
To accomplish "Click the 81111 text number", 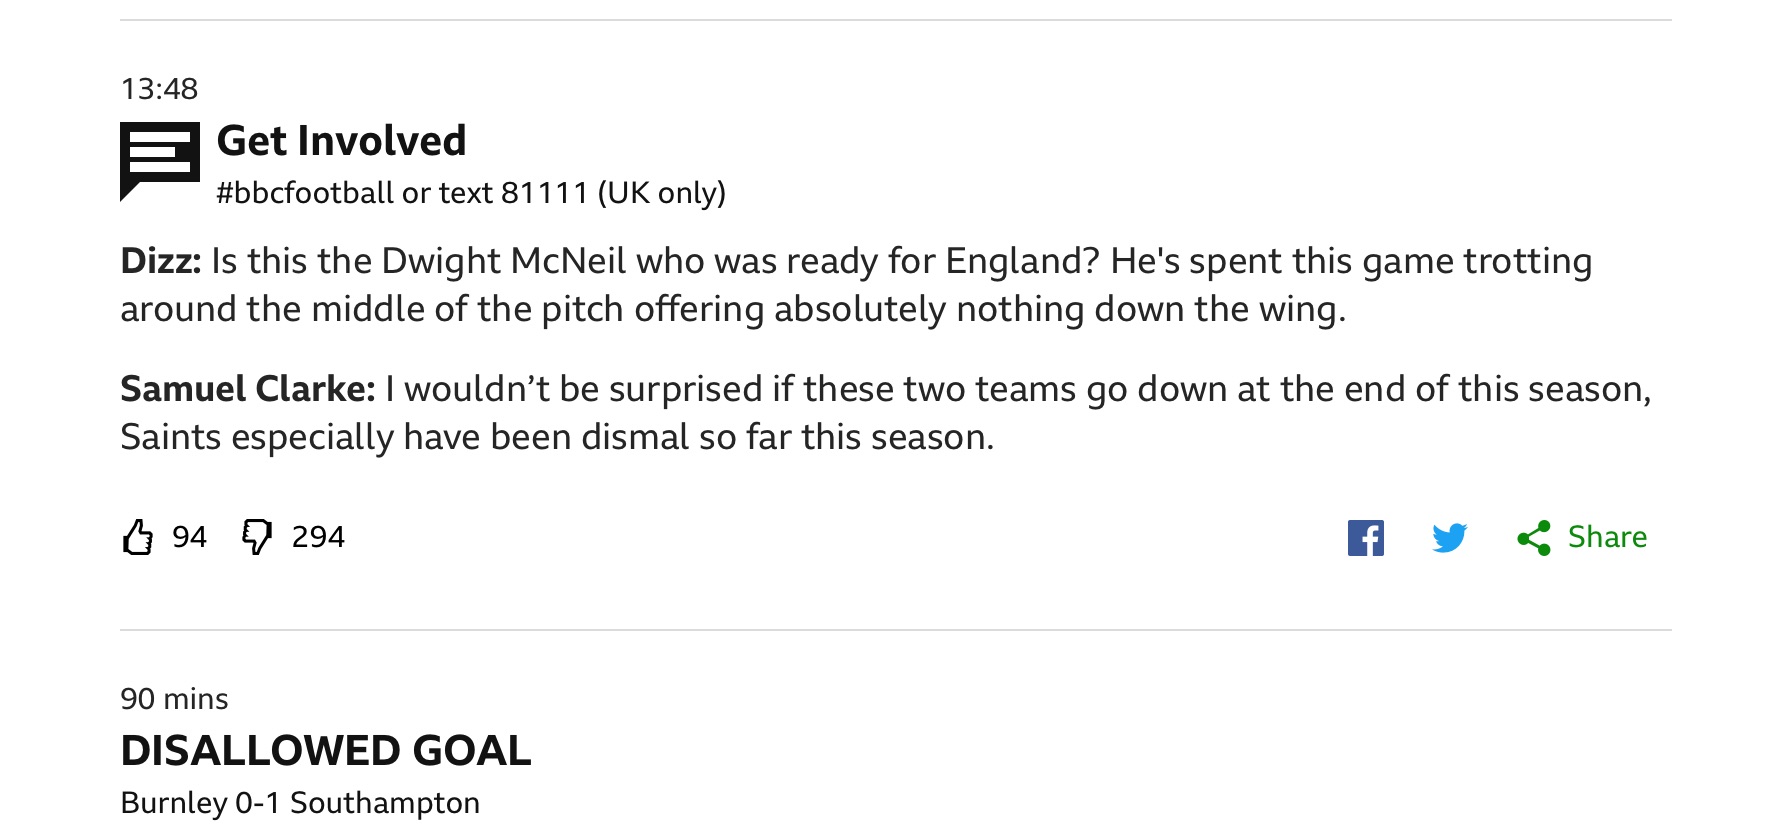I will pos(544,192).
